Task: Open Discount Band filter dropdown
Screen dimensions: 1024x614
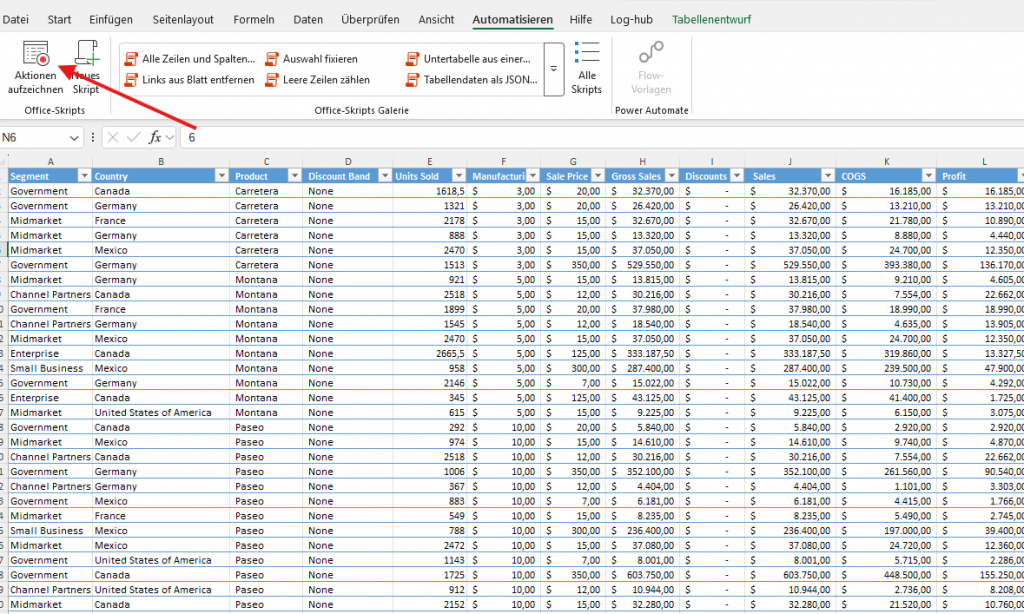Action: (383, 176)
